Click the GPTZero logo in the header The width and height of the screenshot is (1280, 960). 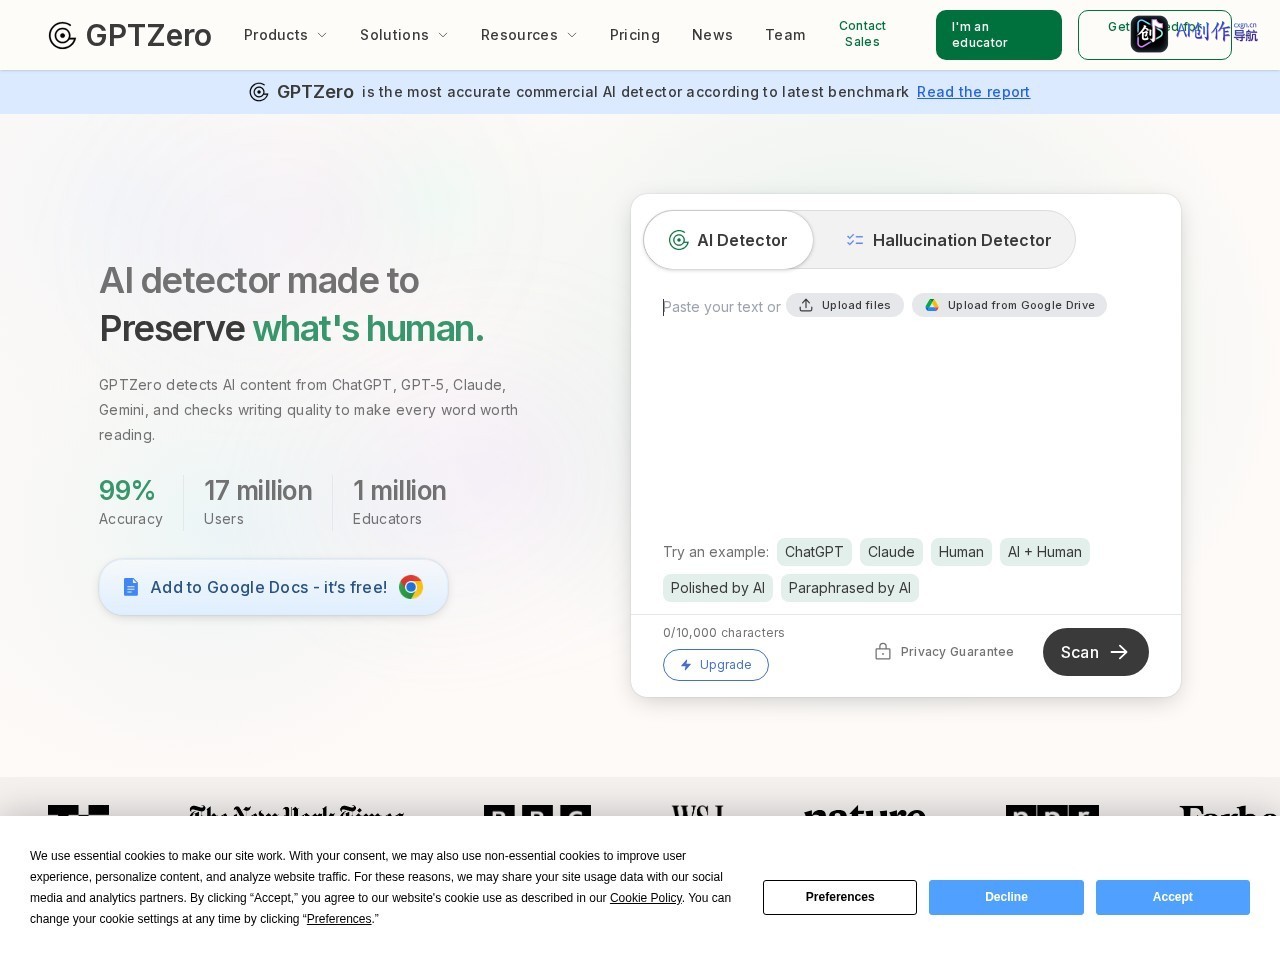pos(130,35)
